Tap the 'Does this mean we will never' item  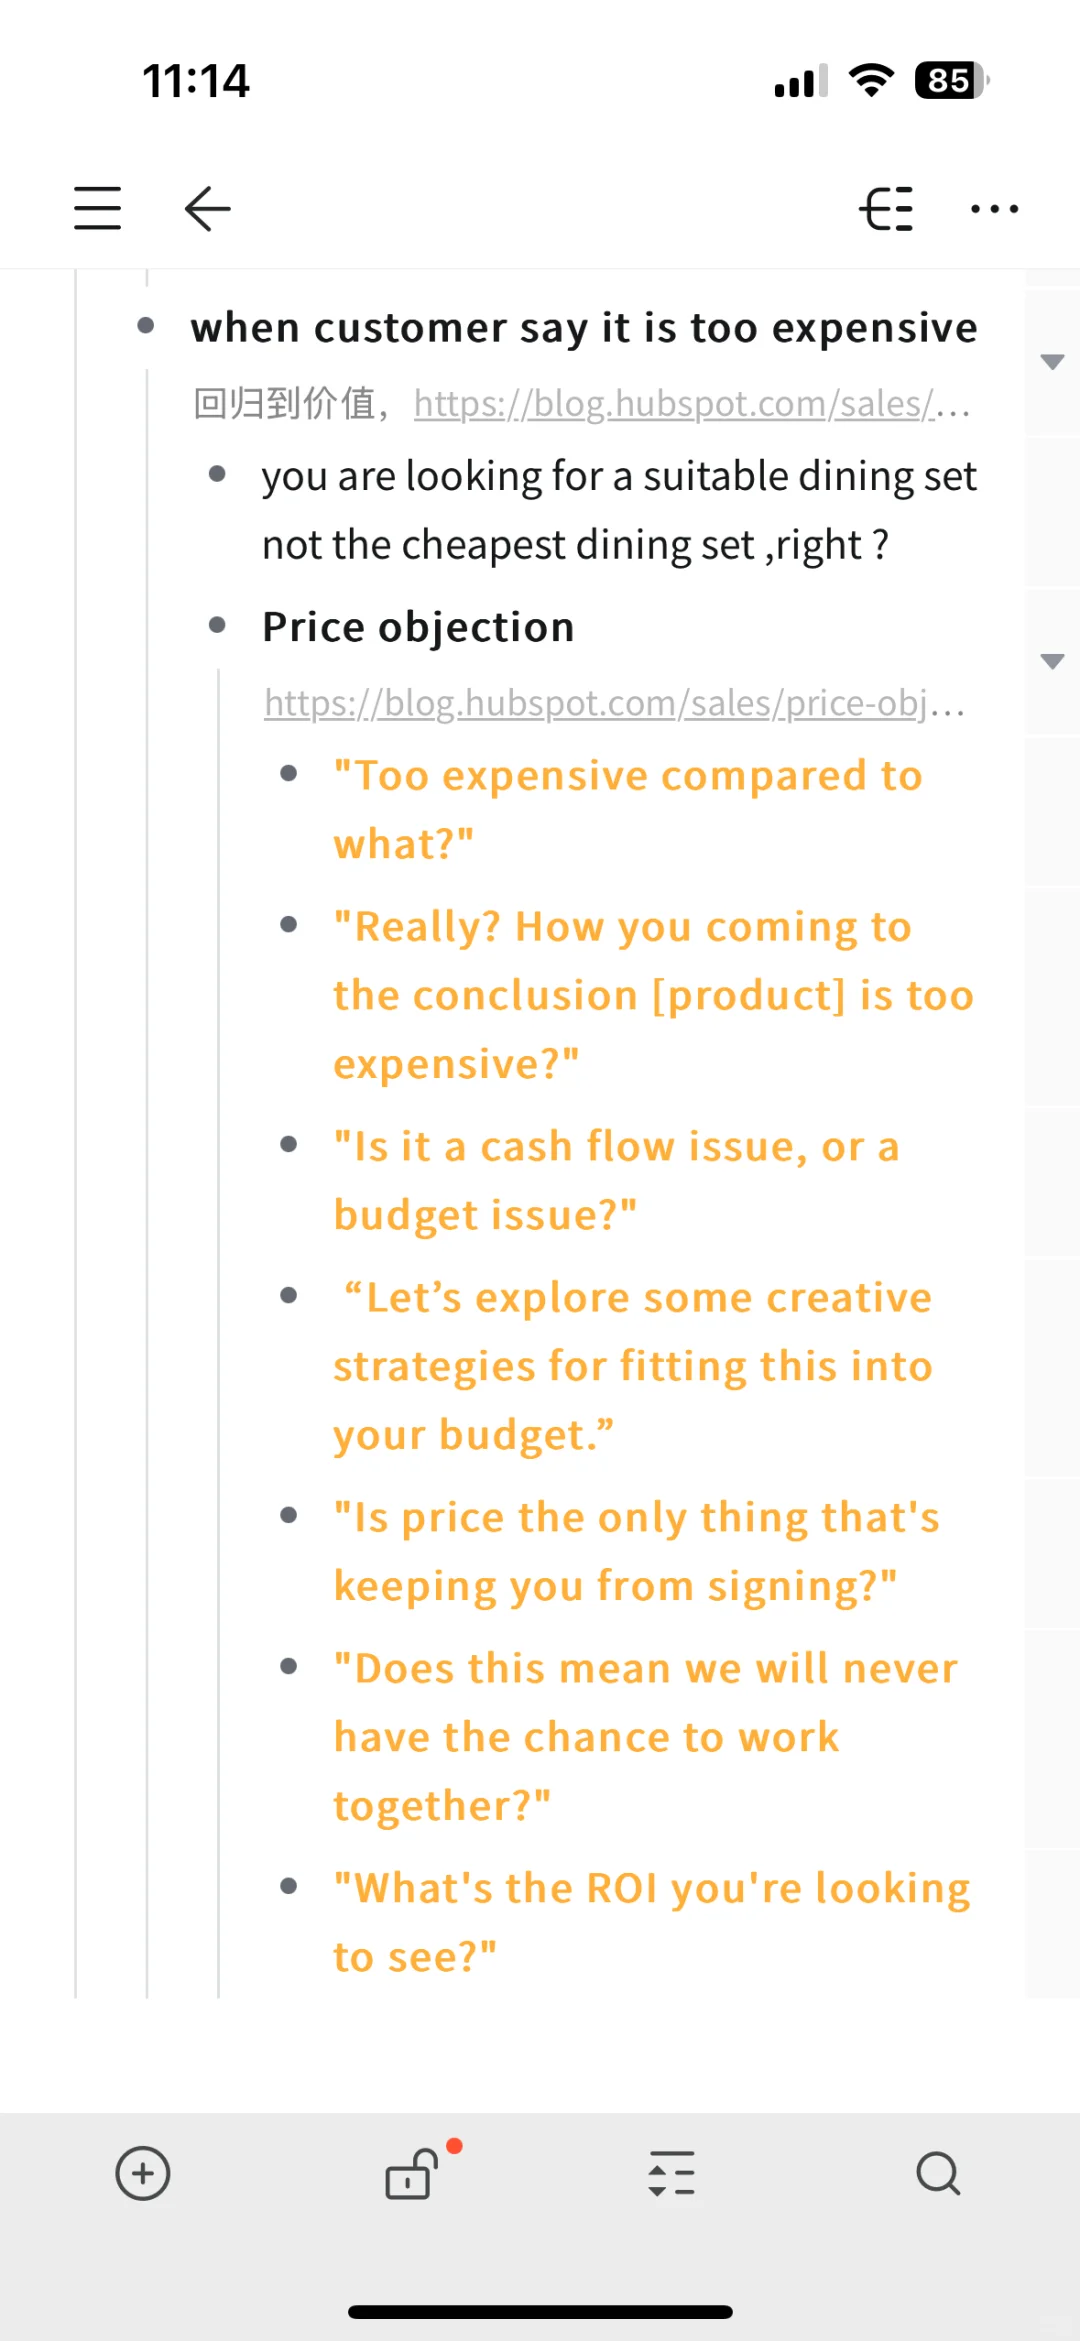645,1736
